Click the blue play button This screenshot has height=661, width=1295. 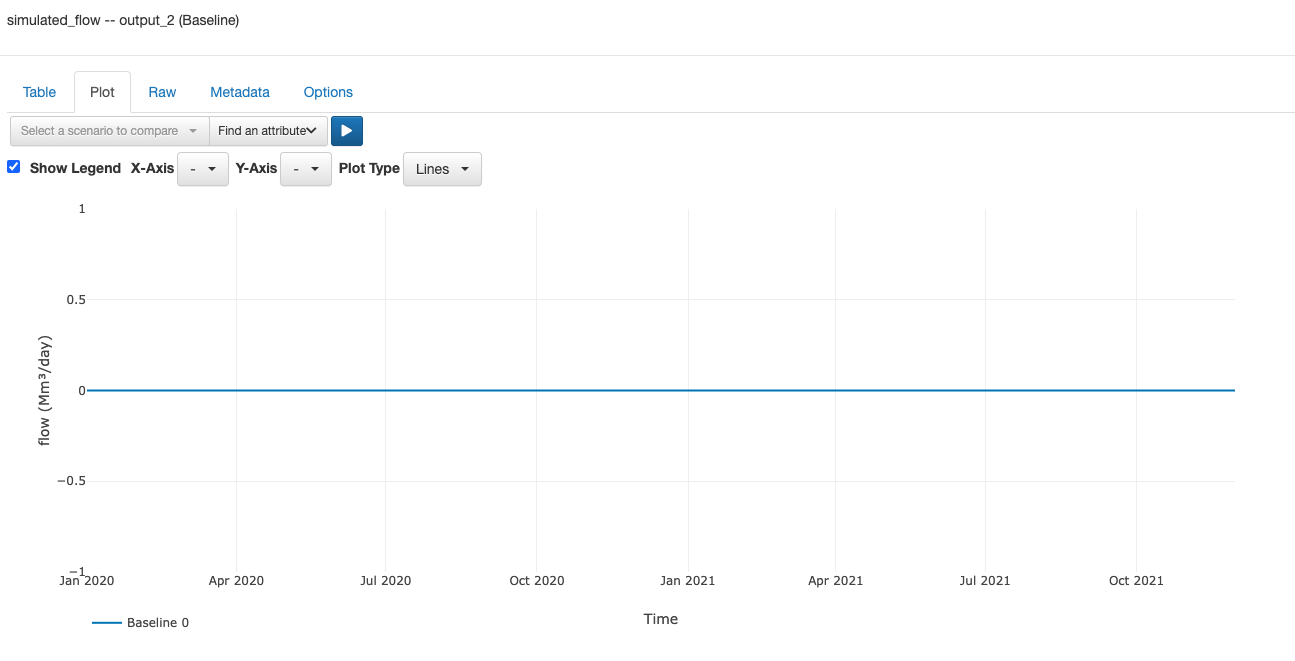347,131
